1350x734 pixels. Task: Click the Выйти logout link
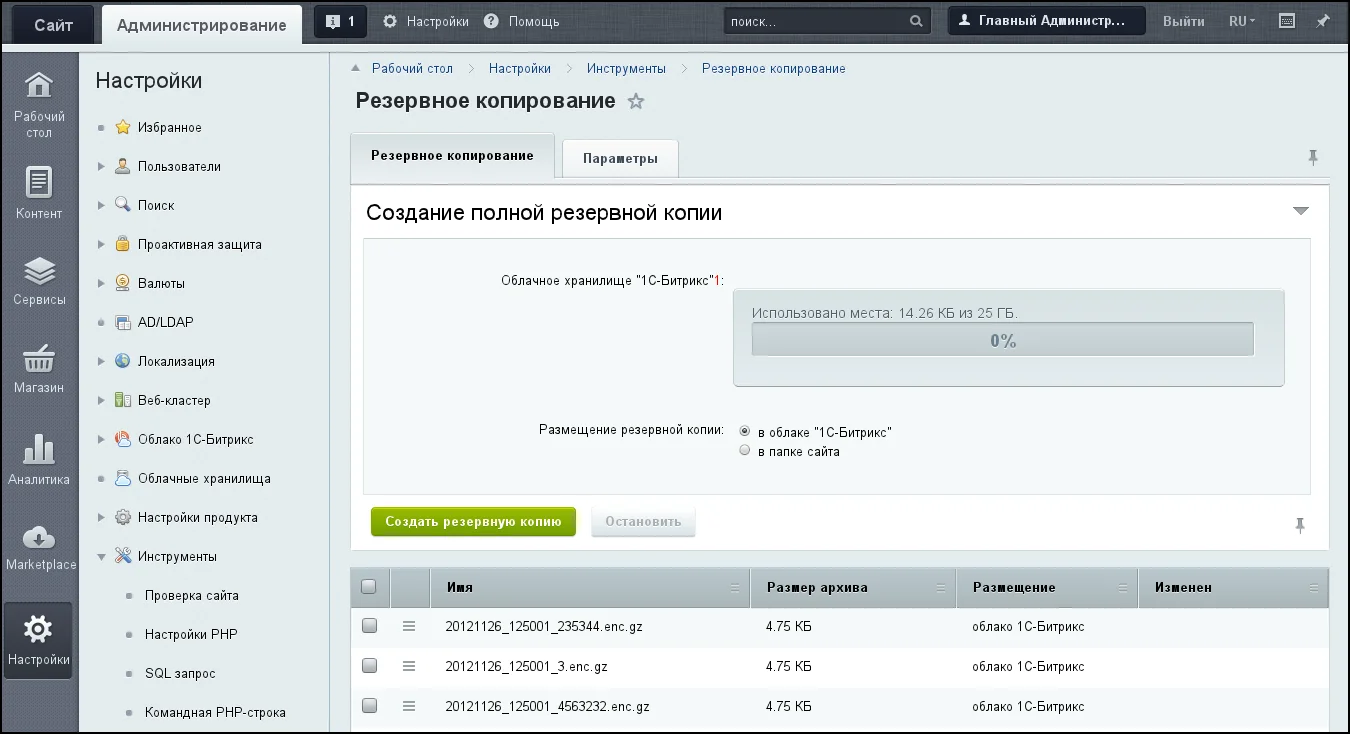(1183, 21)
